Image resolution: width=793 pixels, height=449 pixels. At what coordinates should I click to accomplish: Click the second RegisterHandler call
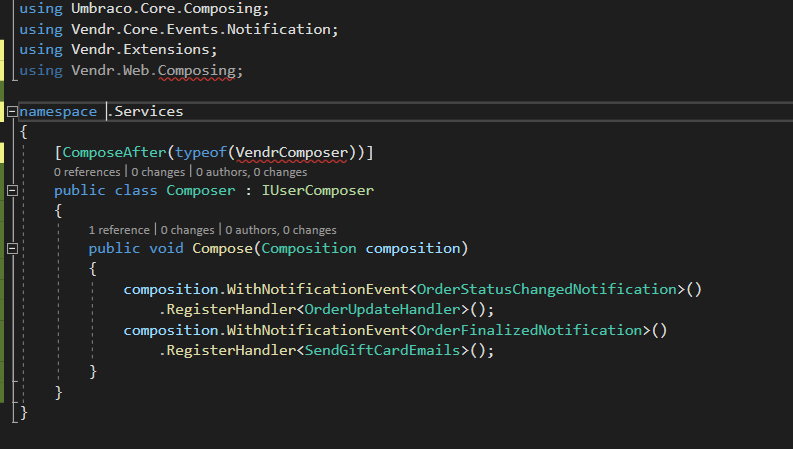tap(231, 350)
